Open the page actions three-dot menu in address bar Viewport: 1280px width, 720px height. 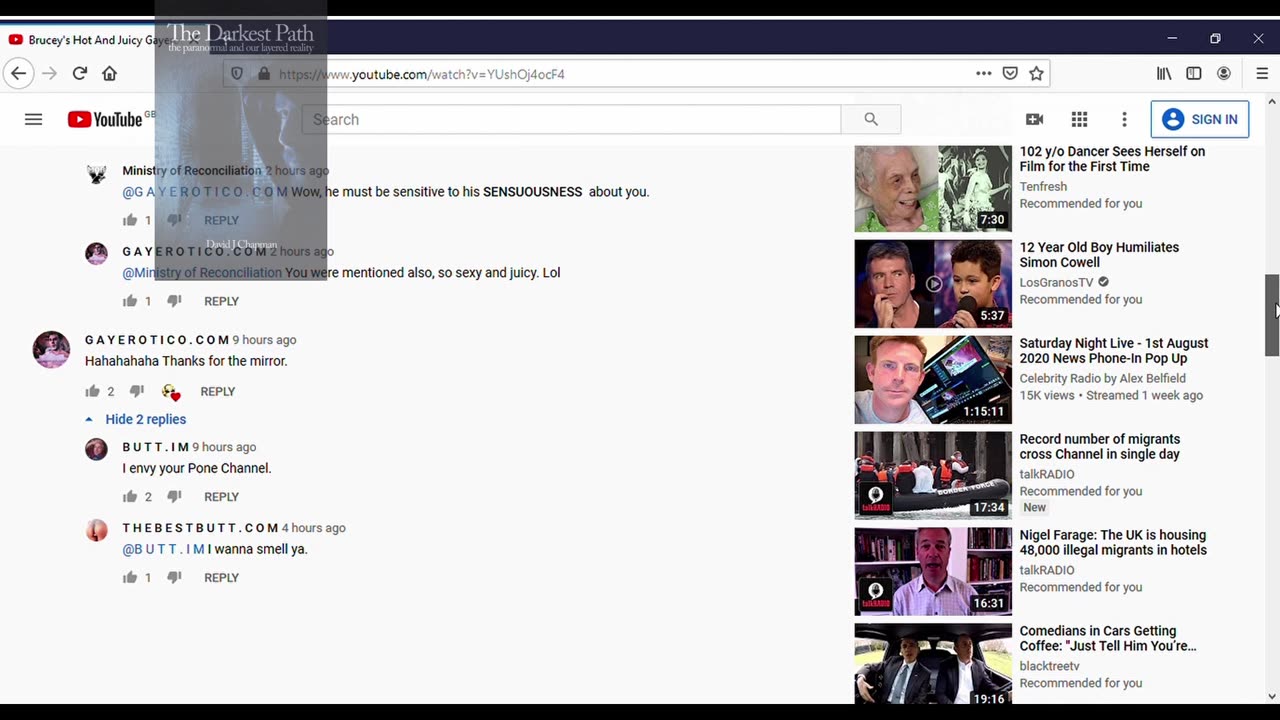pos(984,73)
